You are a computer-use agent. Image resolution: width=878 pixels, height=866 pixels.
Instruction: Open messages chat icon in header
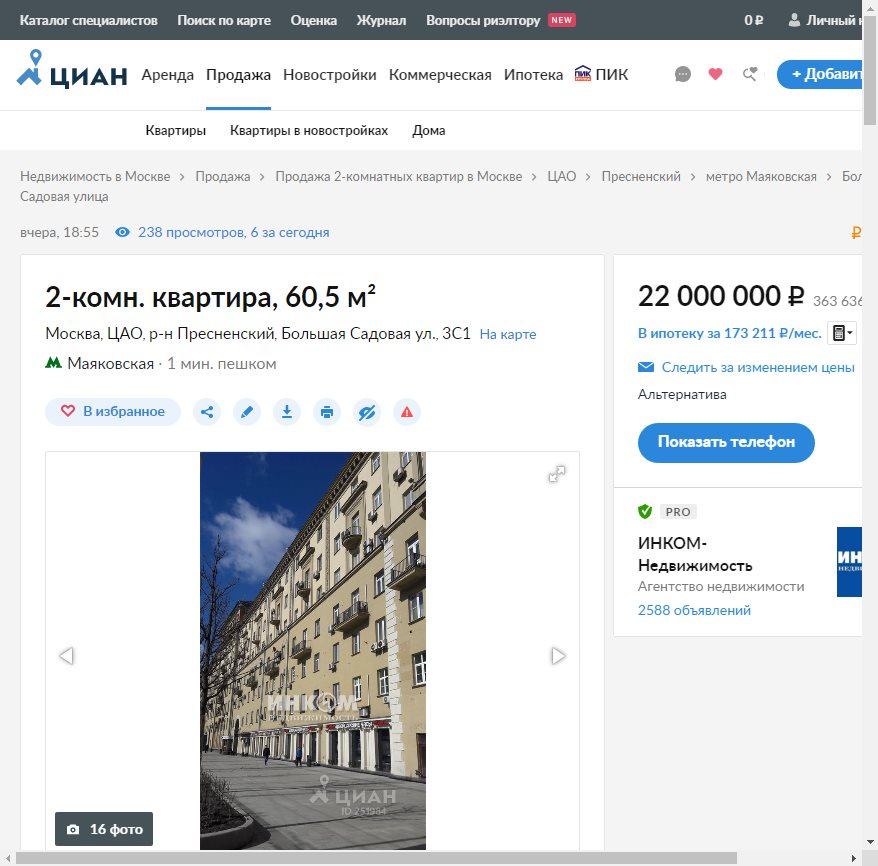pos(683,74)
